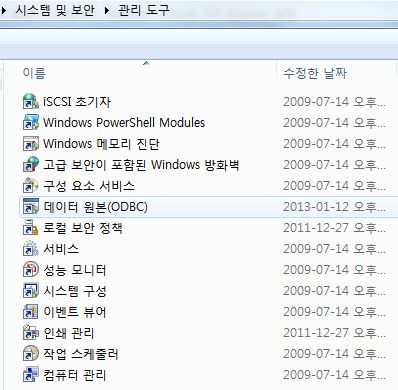Go to 시스템 및 보안 in breadcrumb
Image resolution: width=398 pixels, height=390 pixels.
click(55, 10)
